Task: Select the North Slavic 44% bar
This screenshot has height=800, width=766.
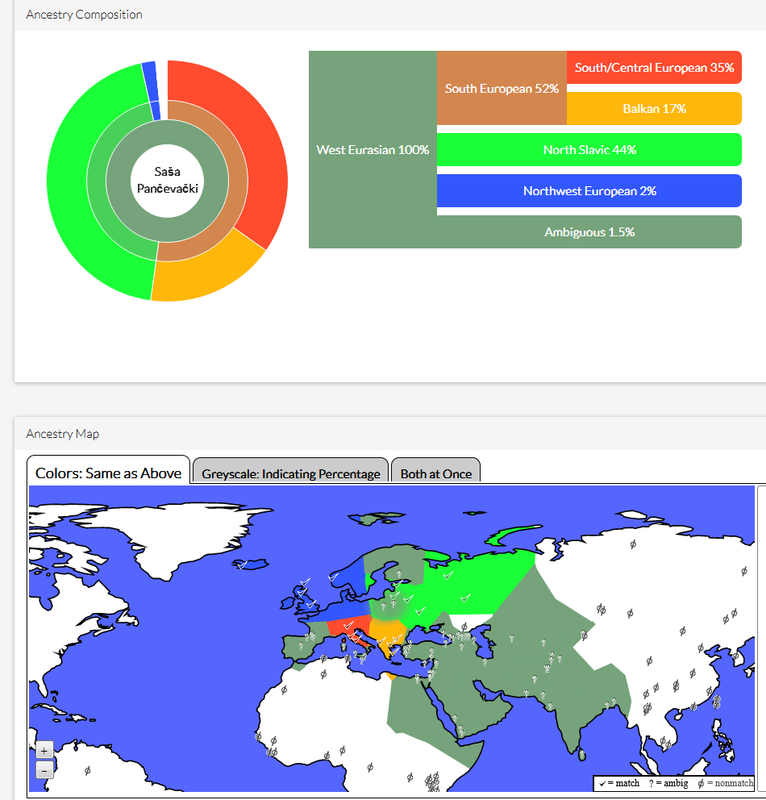Action: 589,149
